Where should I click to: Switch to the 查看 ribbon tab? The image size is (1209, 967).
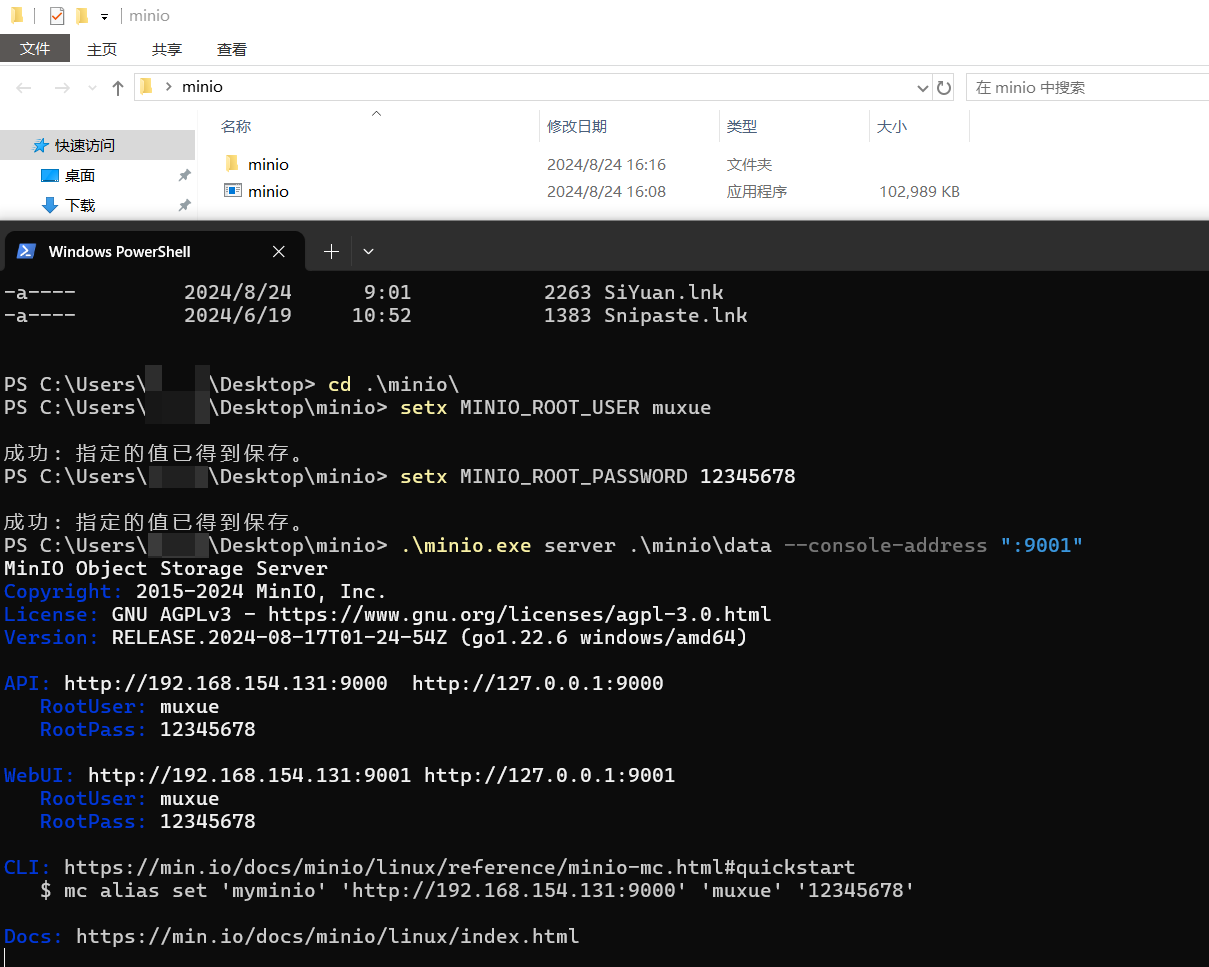[x=231, y=48]
